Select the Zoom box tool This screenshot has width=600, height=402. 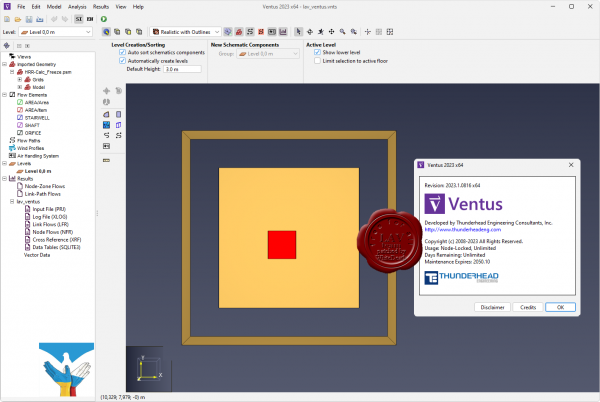point(354,32)
